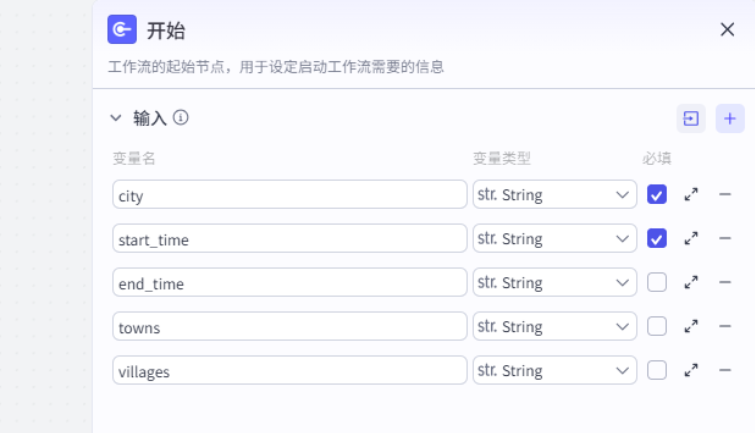Mark villages variable as required

pos(657,371)
